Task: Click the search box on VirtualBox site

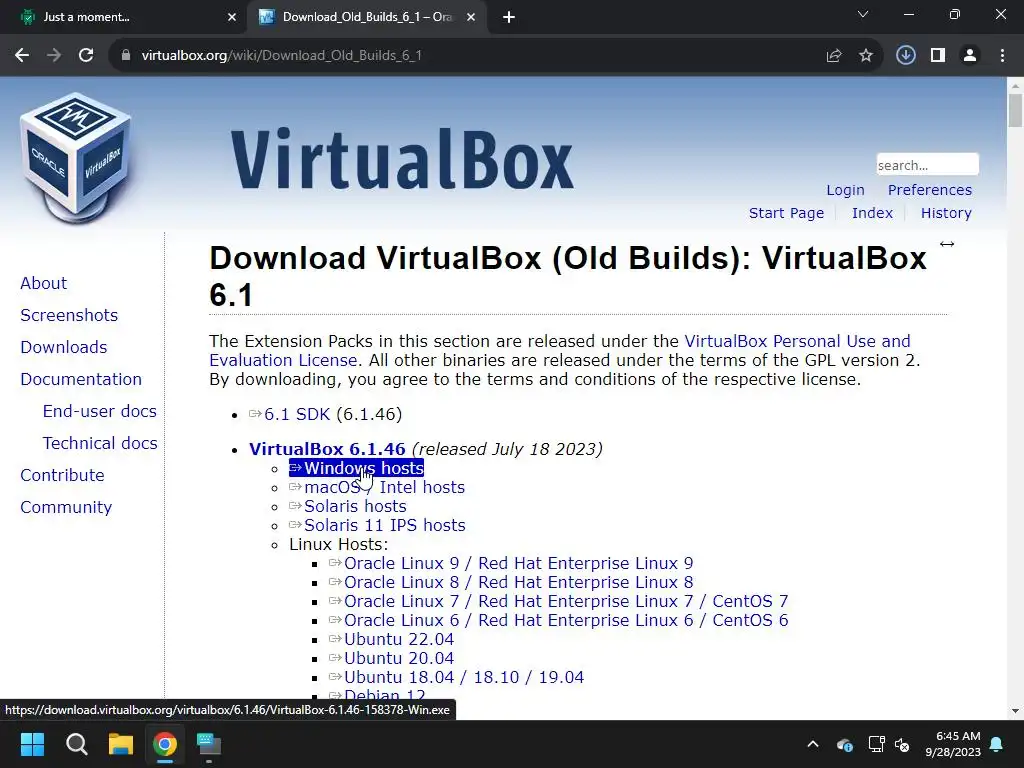Action: pyautogui.click(x=927, y=165)
